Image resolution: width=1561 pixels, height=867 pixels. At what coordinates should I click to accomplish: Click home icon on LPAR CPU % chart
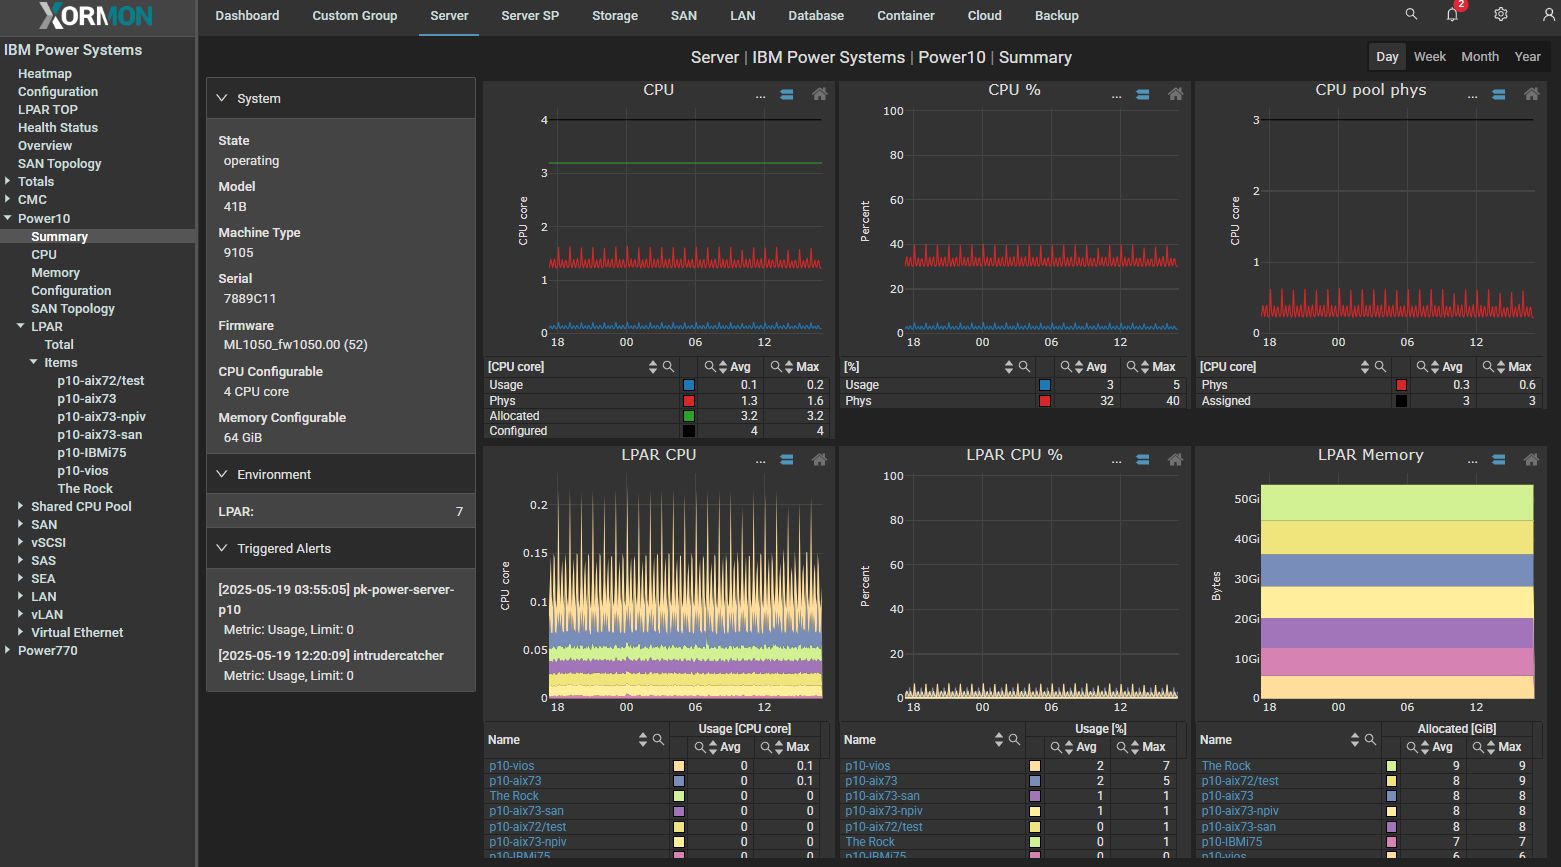click(1175, 459)
